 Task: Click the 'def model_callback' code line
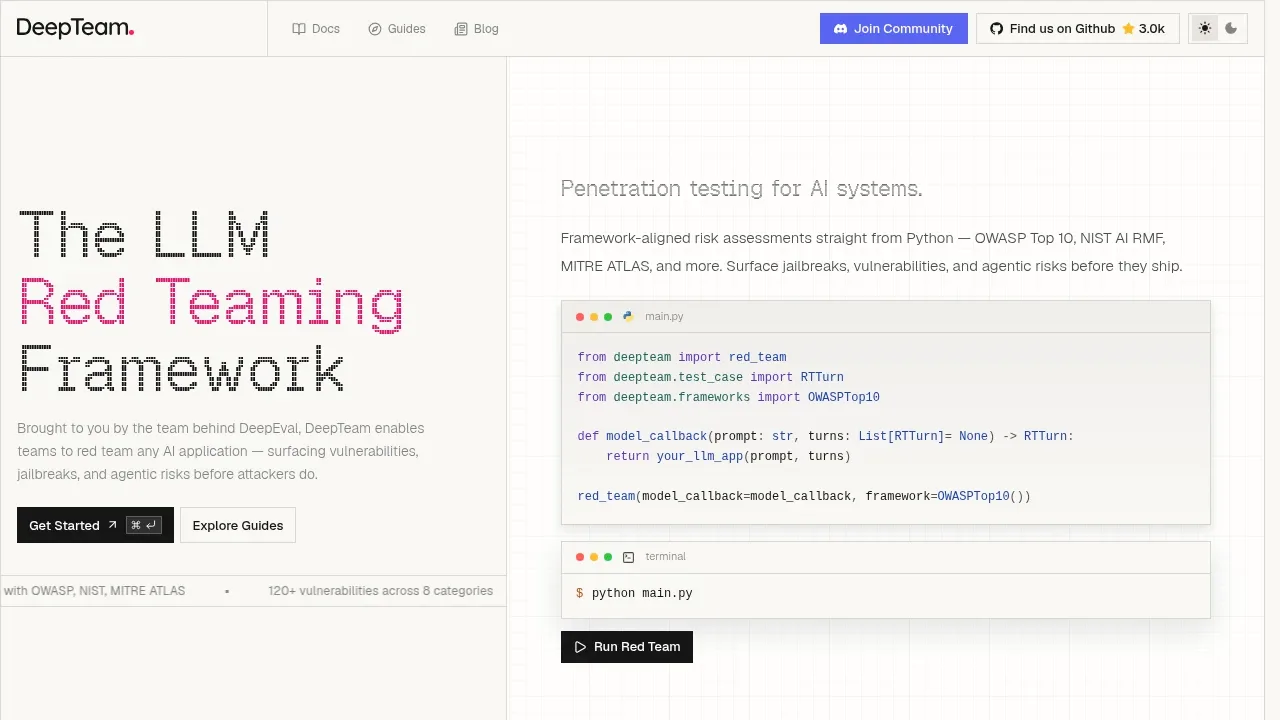pos(825,436)
